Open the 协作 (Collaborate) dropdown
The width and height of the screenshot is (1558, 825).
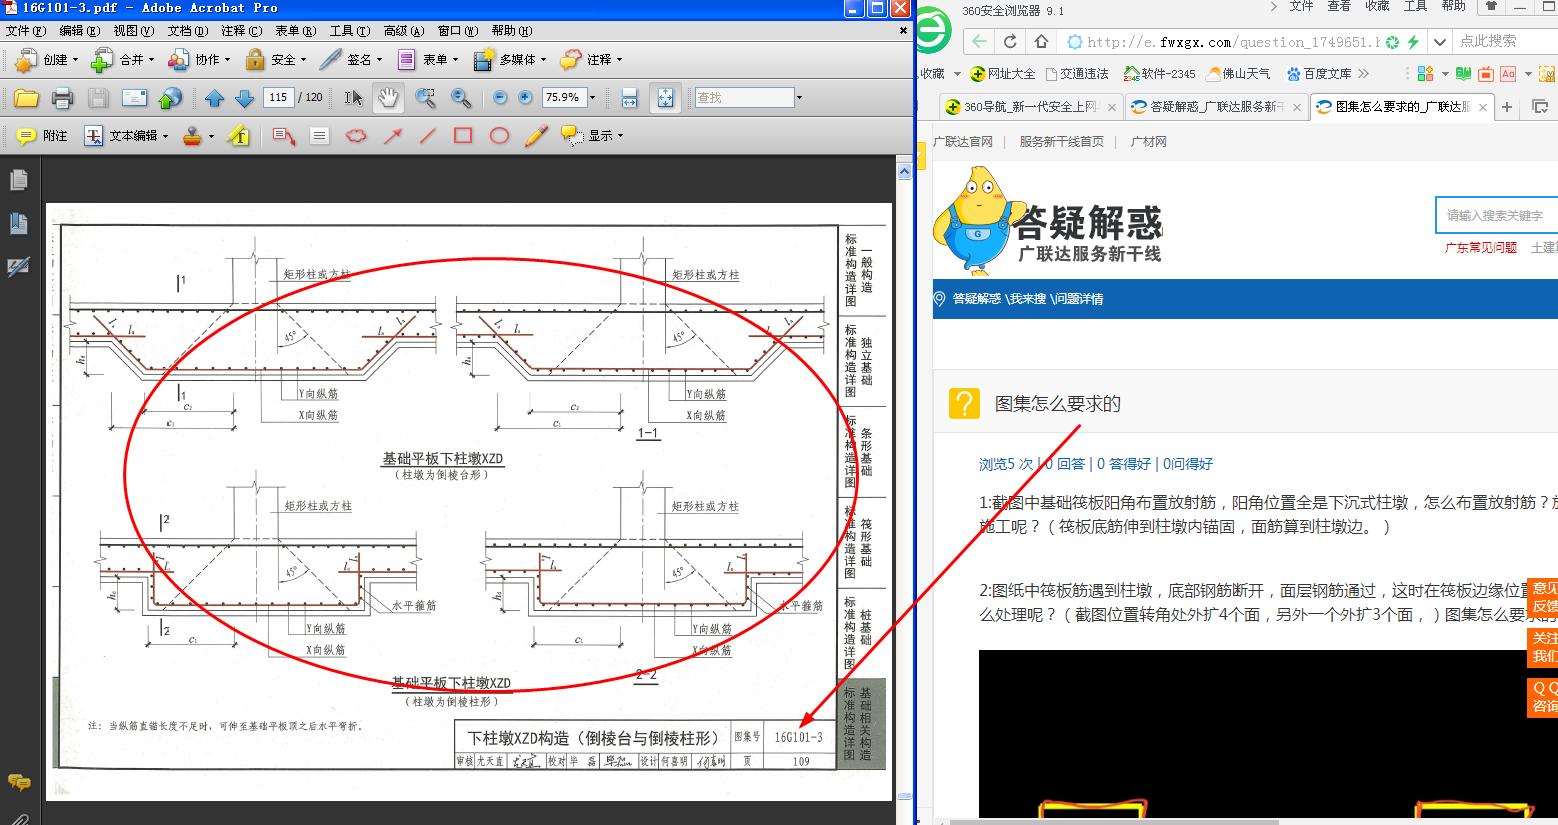199,60
